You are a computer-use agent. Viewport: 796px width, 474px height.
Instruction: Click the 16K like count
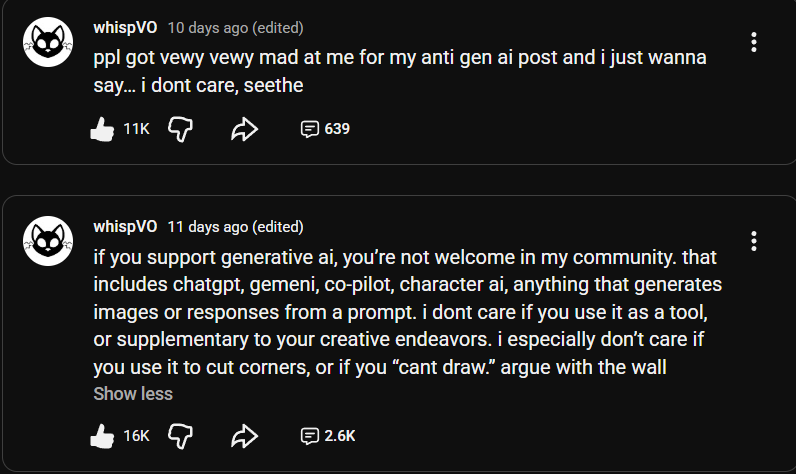pos(136,435)
